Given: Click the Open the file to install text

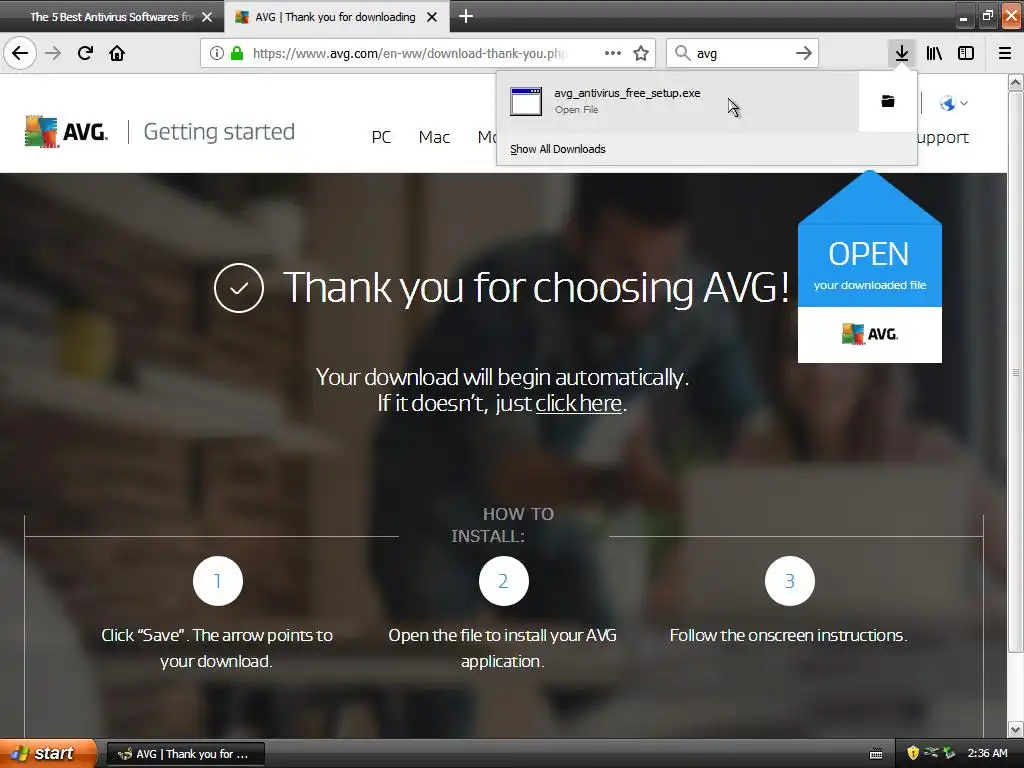Looking at the screenshot, I should [502, 648].
